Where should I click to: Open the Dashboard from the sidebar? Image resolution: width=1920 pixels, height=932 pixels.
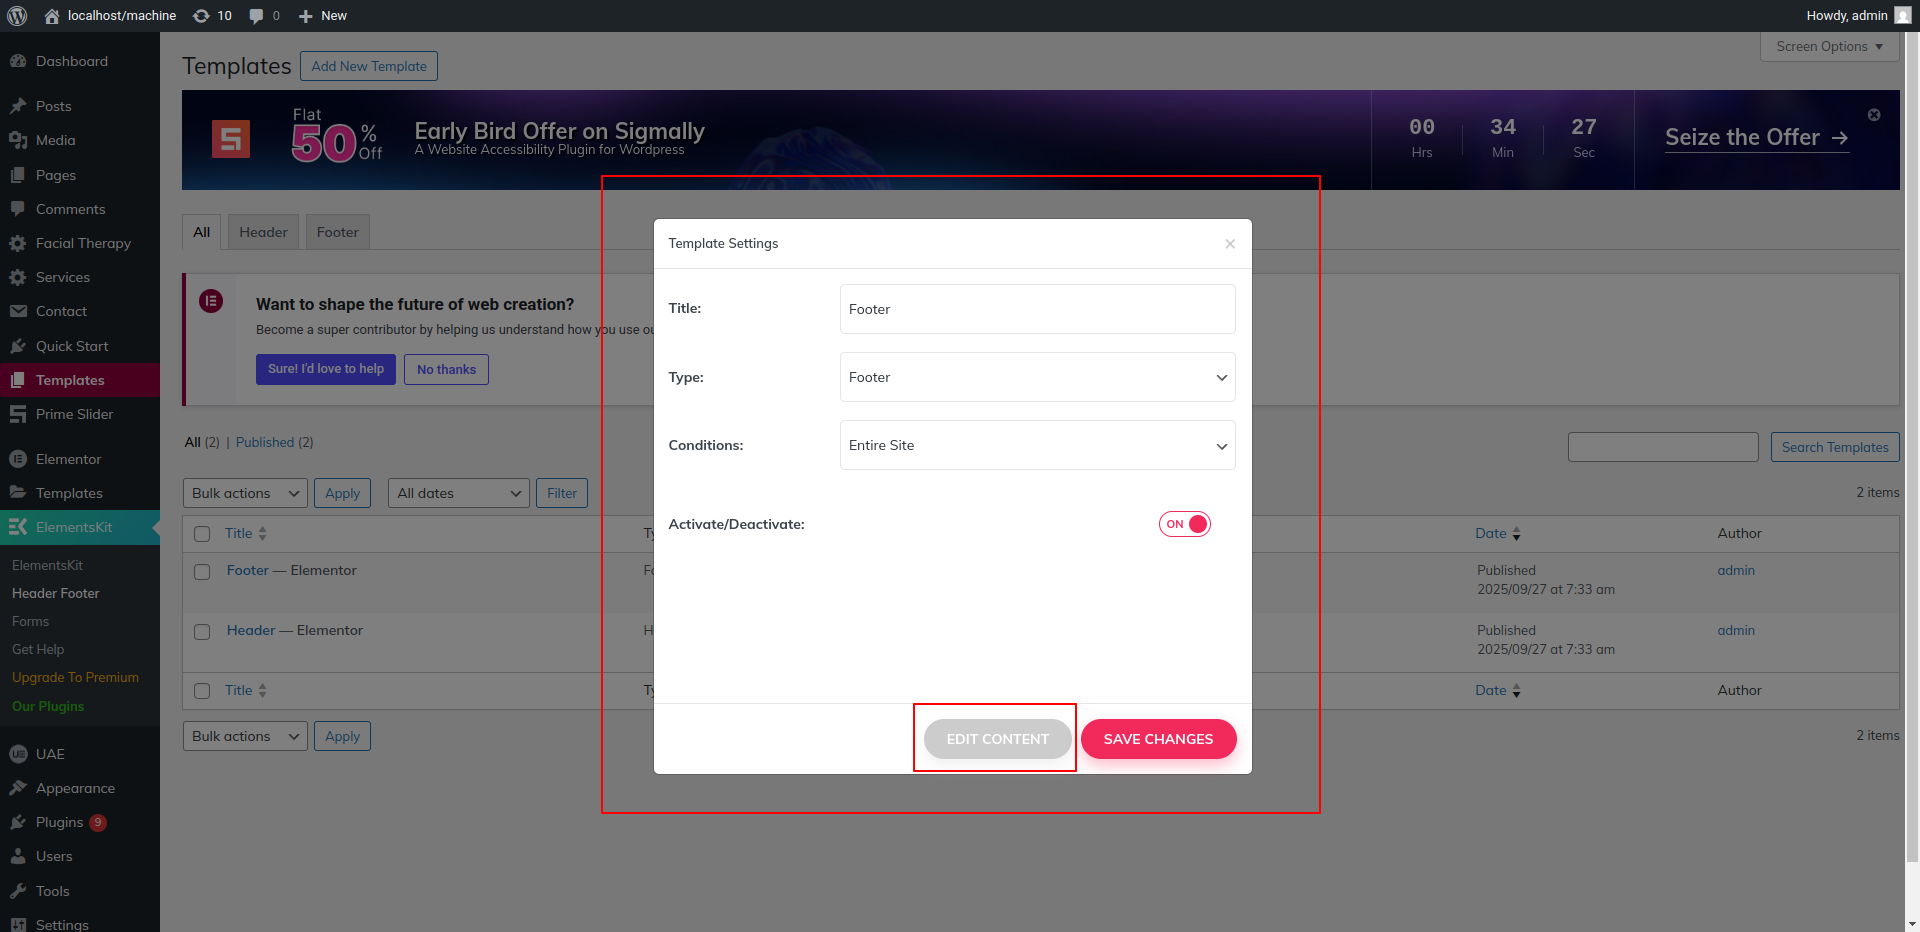pyautogui.click(x=71, y=61)
